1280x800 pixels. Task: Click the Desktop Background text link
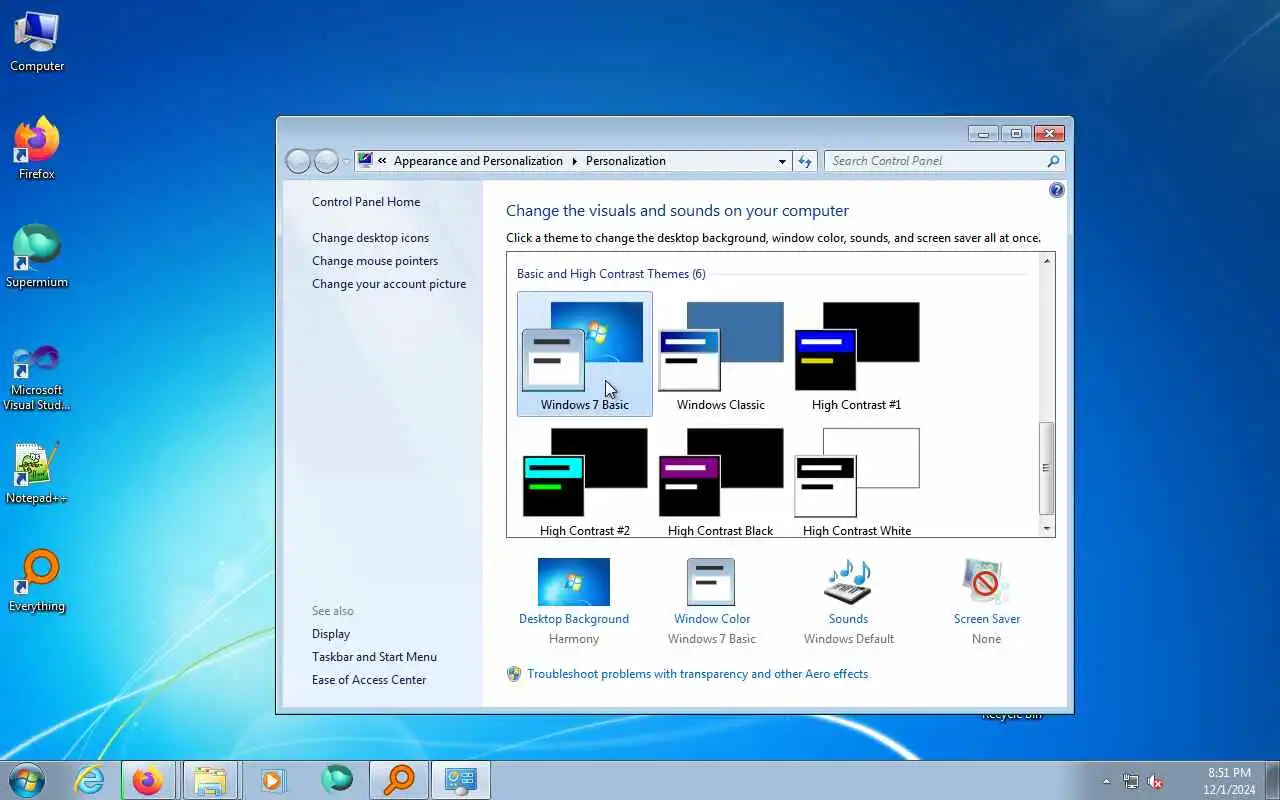pyautogui.click(x=574, y=619)
